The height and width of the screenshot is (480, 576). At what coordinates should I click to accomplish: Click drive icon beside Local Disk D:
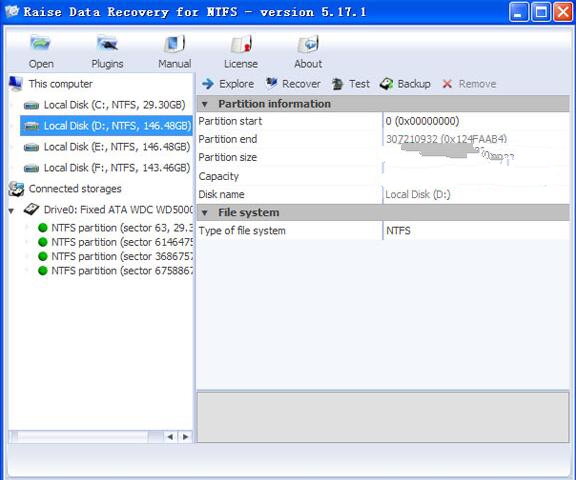tap(31, 126)
